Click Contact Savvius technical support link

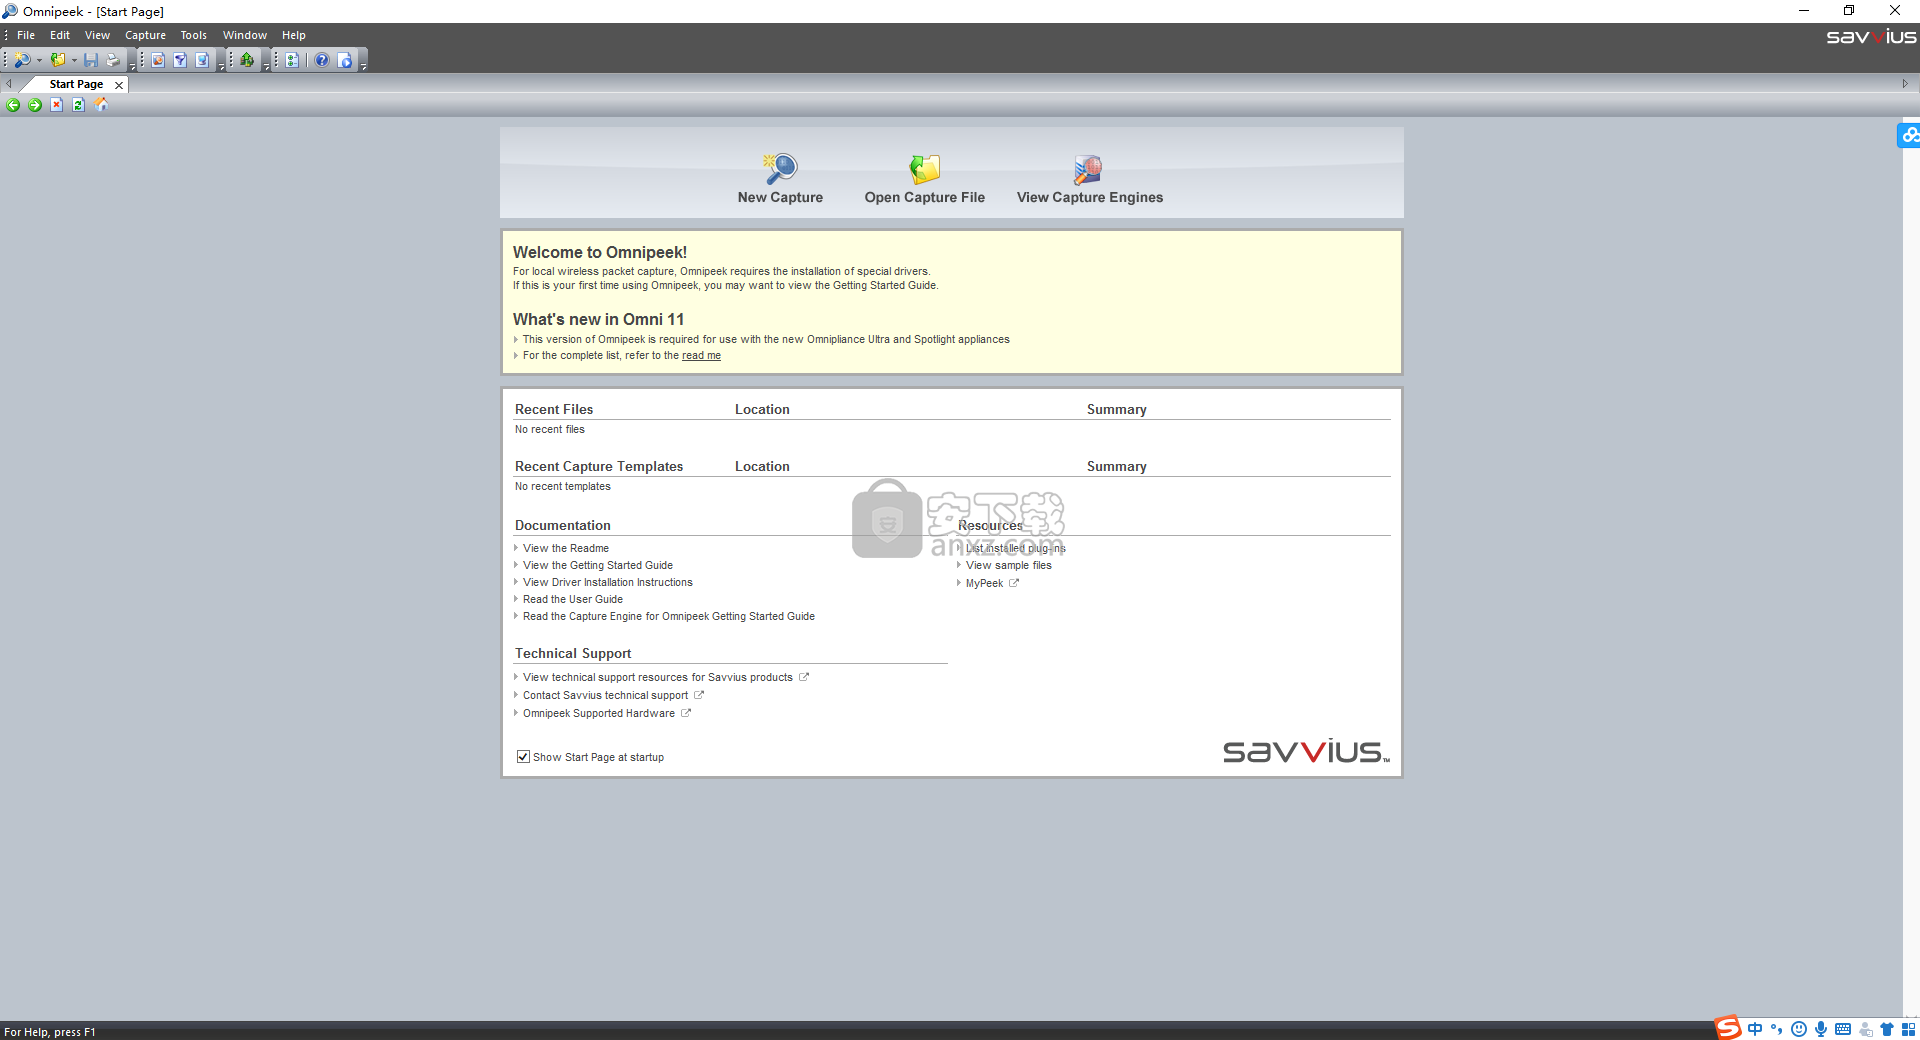pyautogui.click(x=605, y=695)
